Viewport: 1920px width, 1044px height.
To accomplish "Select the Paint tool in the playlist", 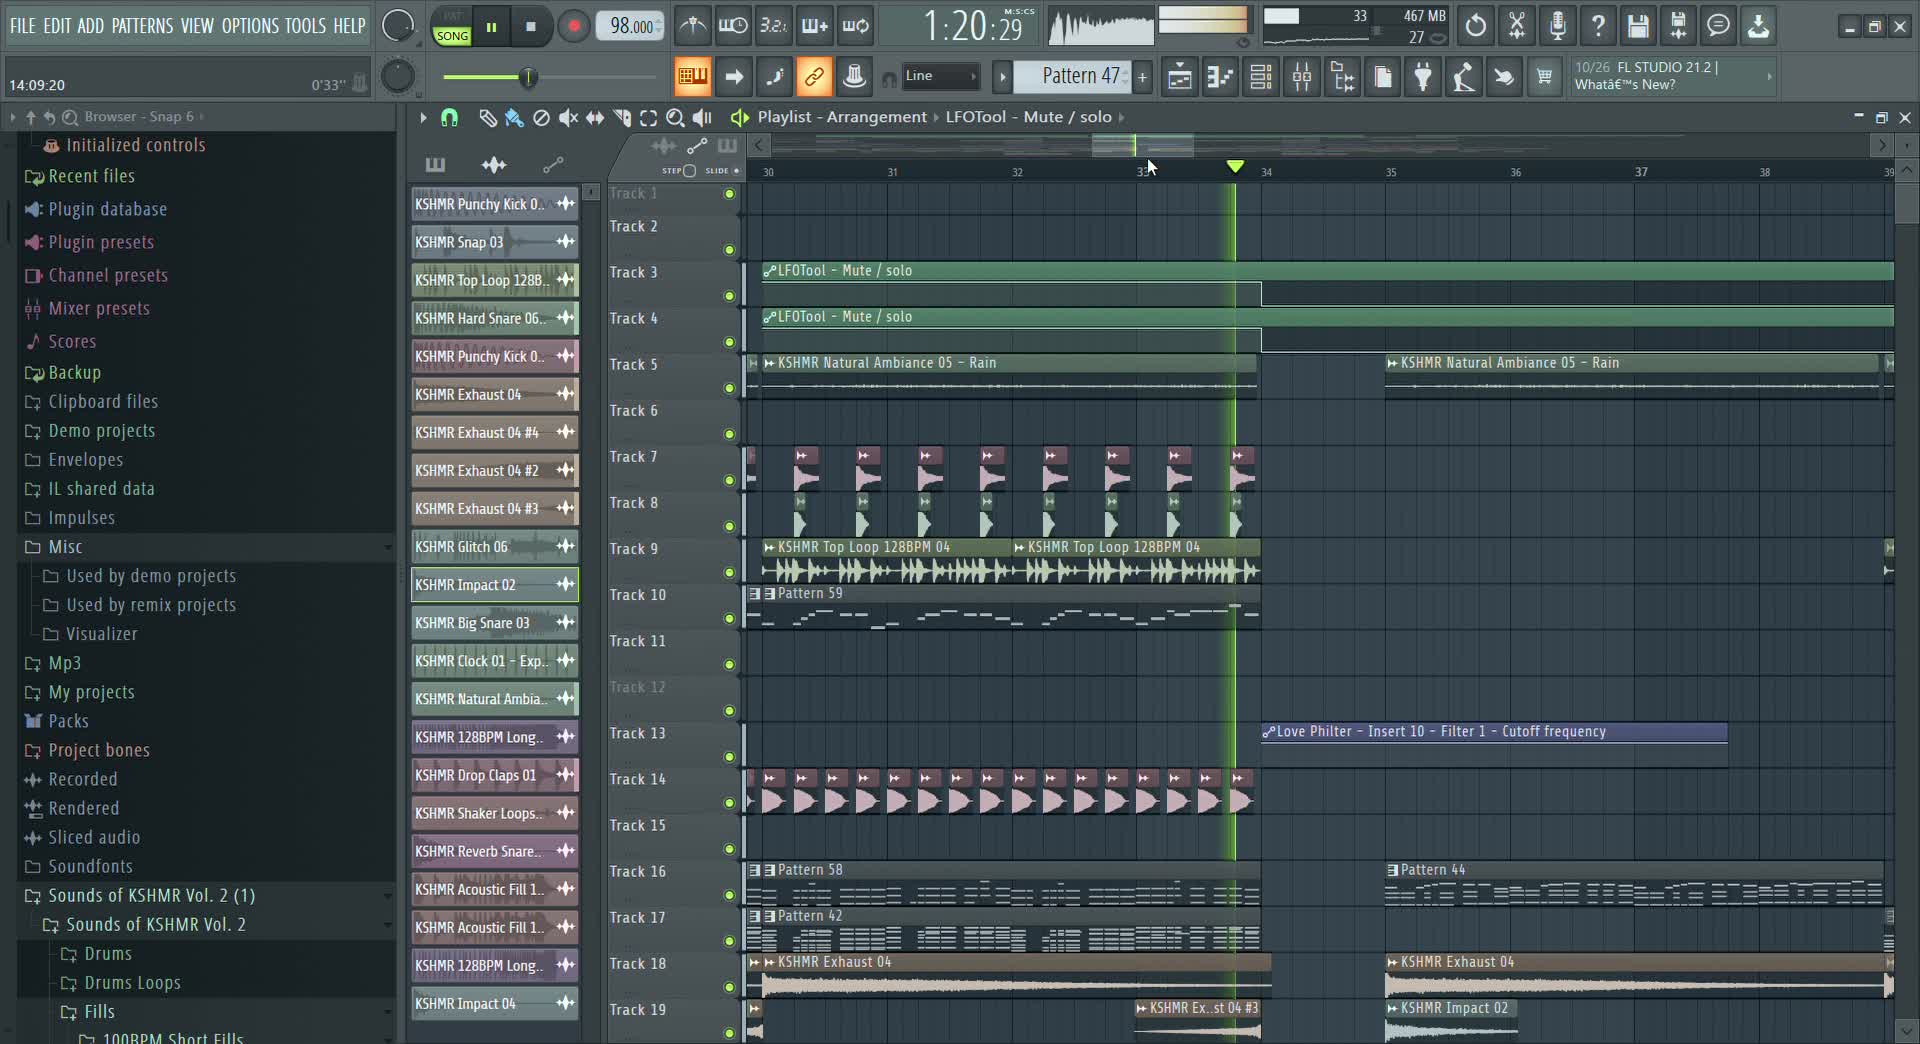I will pyautogui.click(x=514, y=117).
